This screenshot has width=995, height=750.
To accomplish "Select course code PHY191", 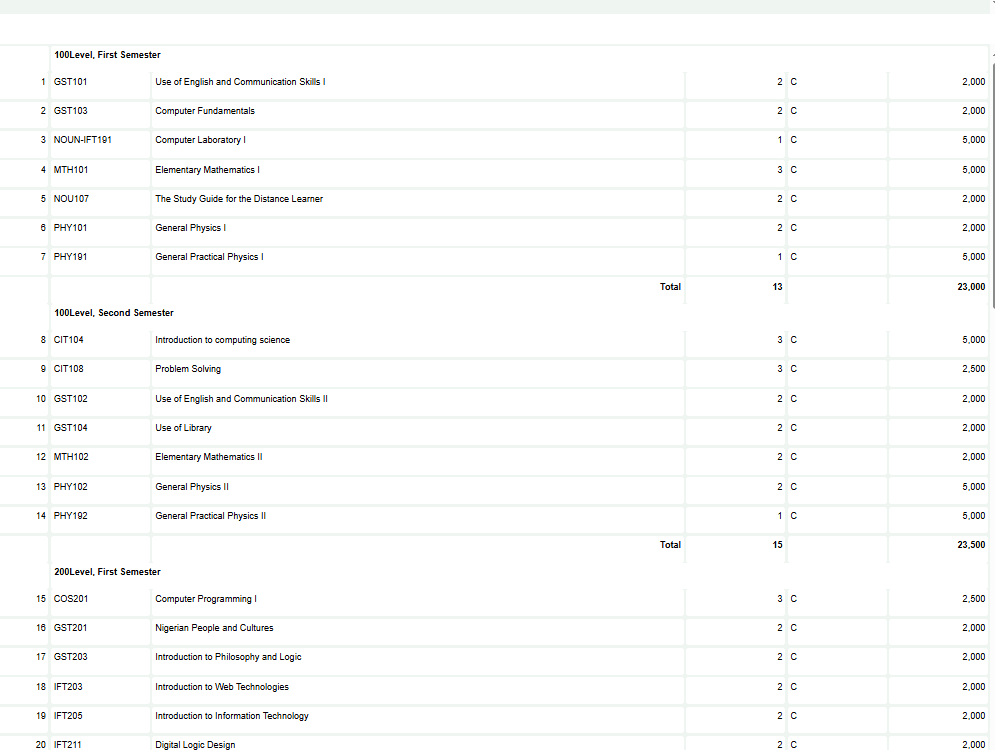I will (70, 257).
